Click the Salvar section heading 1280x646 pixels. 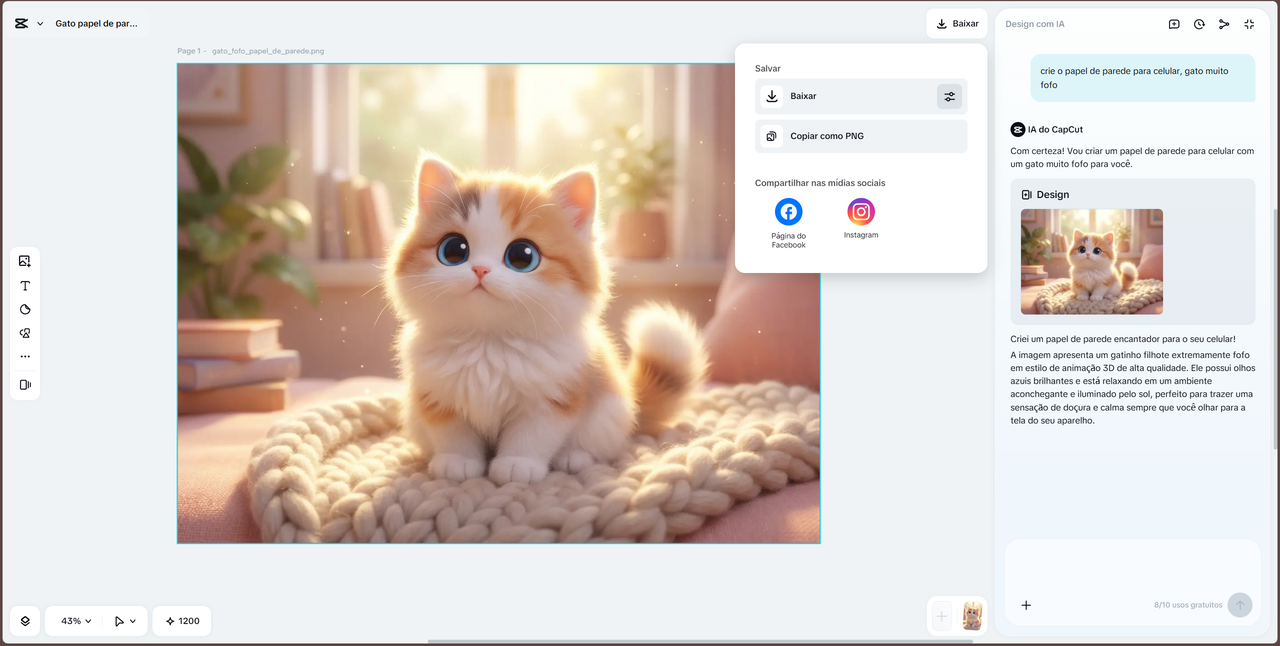(x=768, y=69)
